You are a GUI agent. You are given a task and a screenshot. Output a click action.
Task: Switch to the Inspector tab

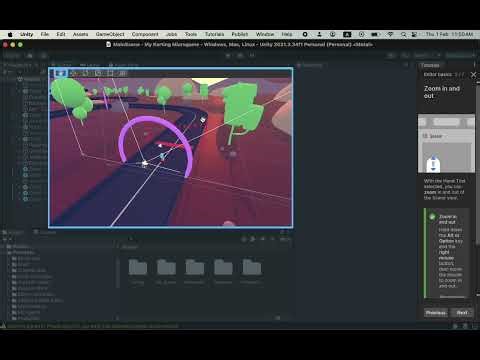tap(310, 65)
